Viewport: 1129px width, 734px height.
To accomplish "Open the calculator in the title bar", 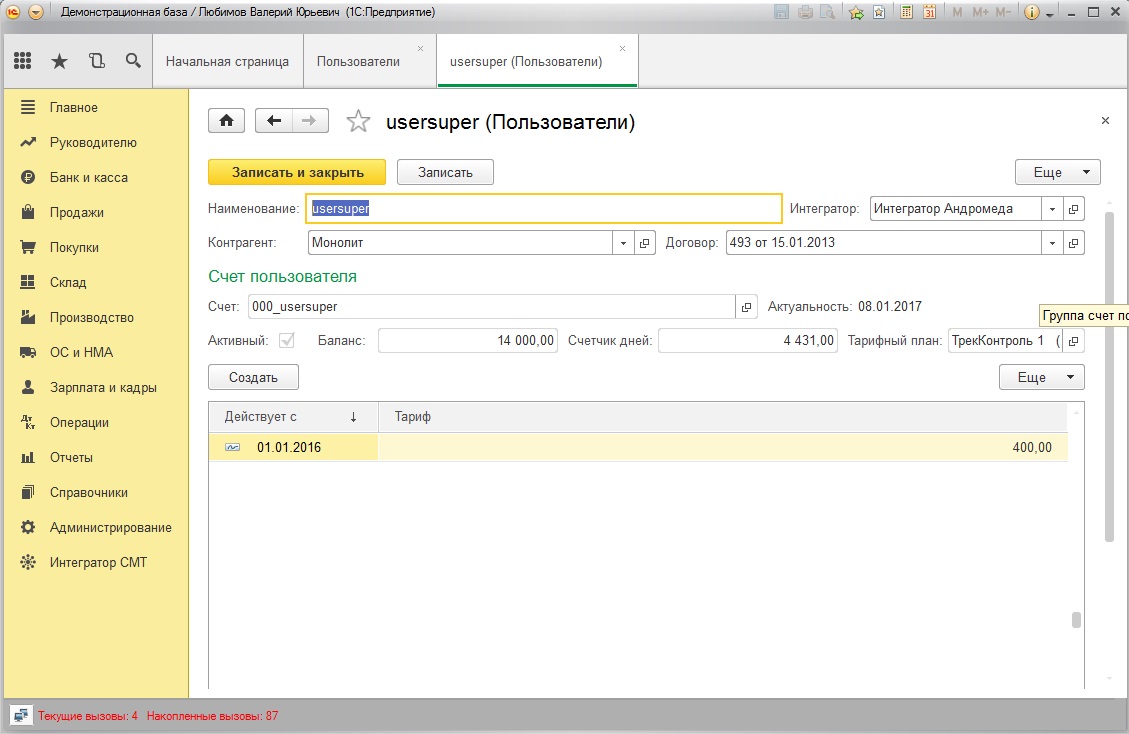I will tap(907, 12).
